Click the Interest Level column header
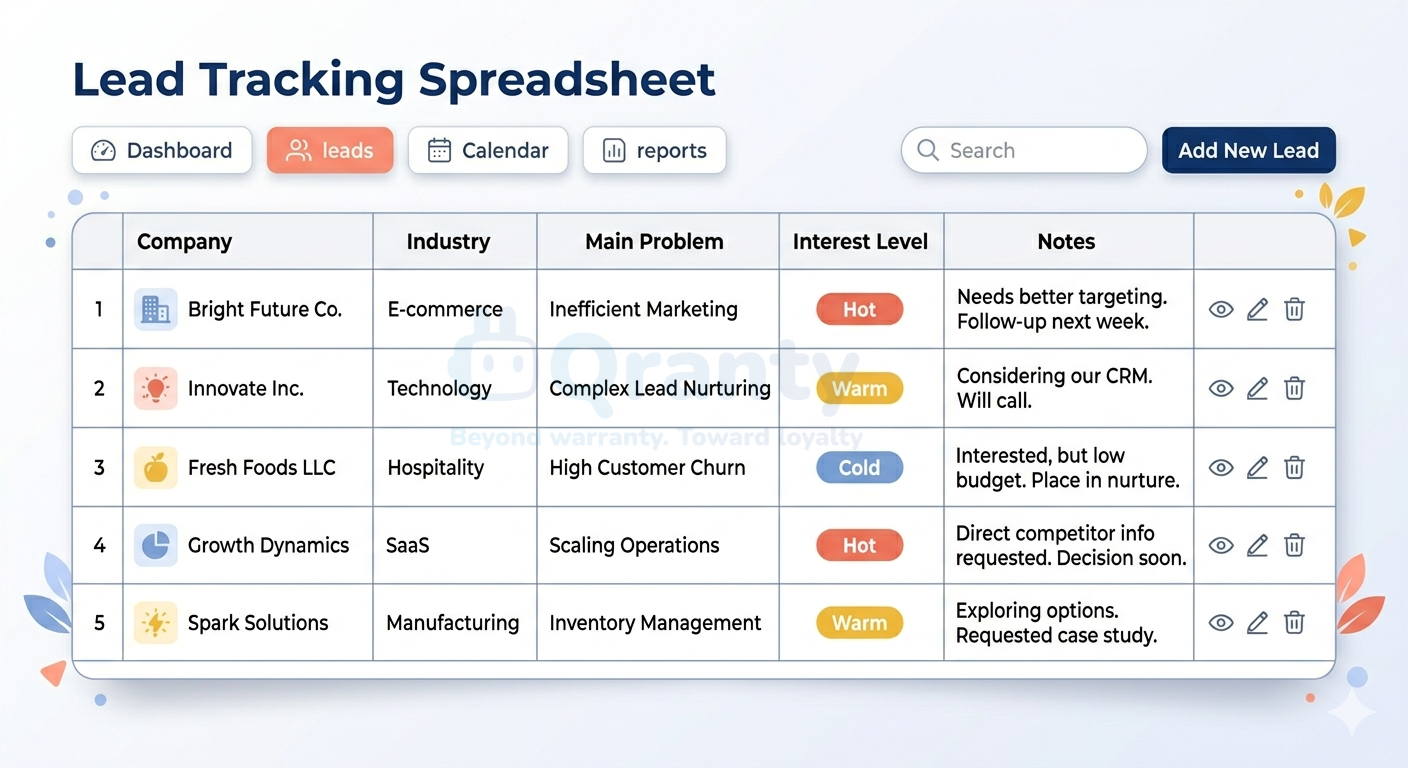 (x=861, y=241)
